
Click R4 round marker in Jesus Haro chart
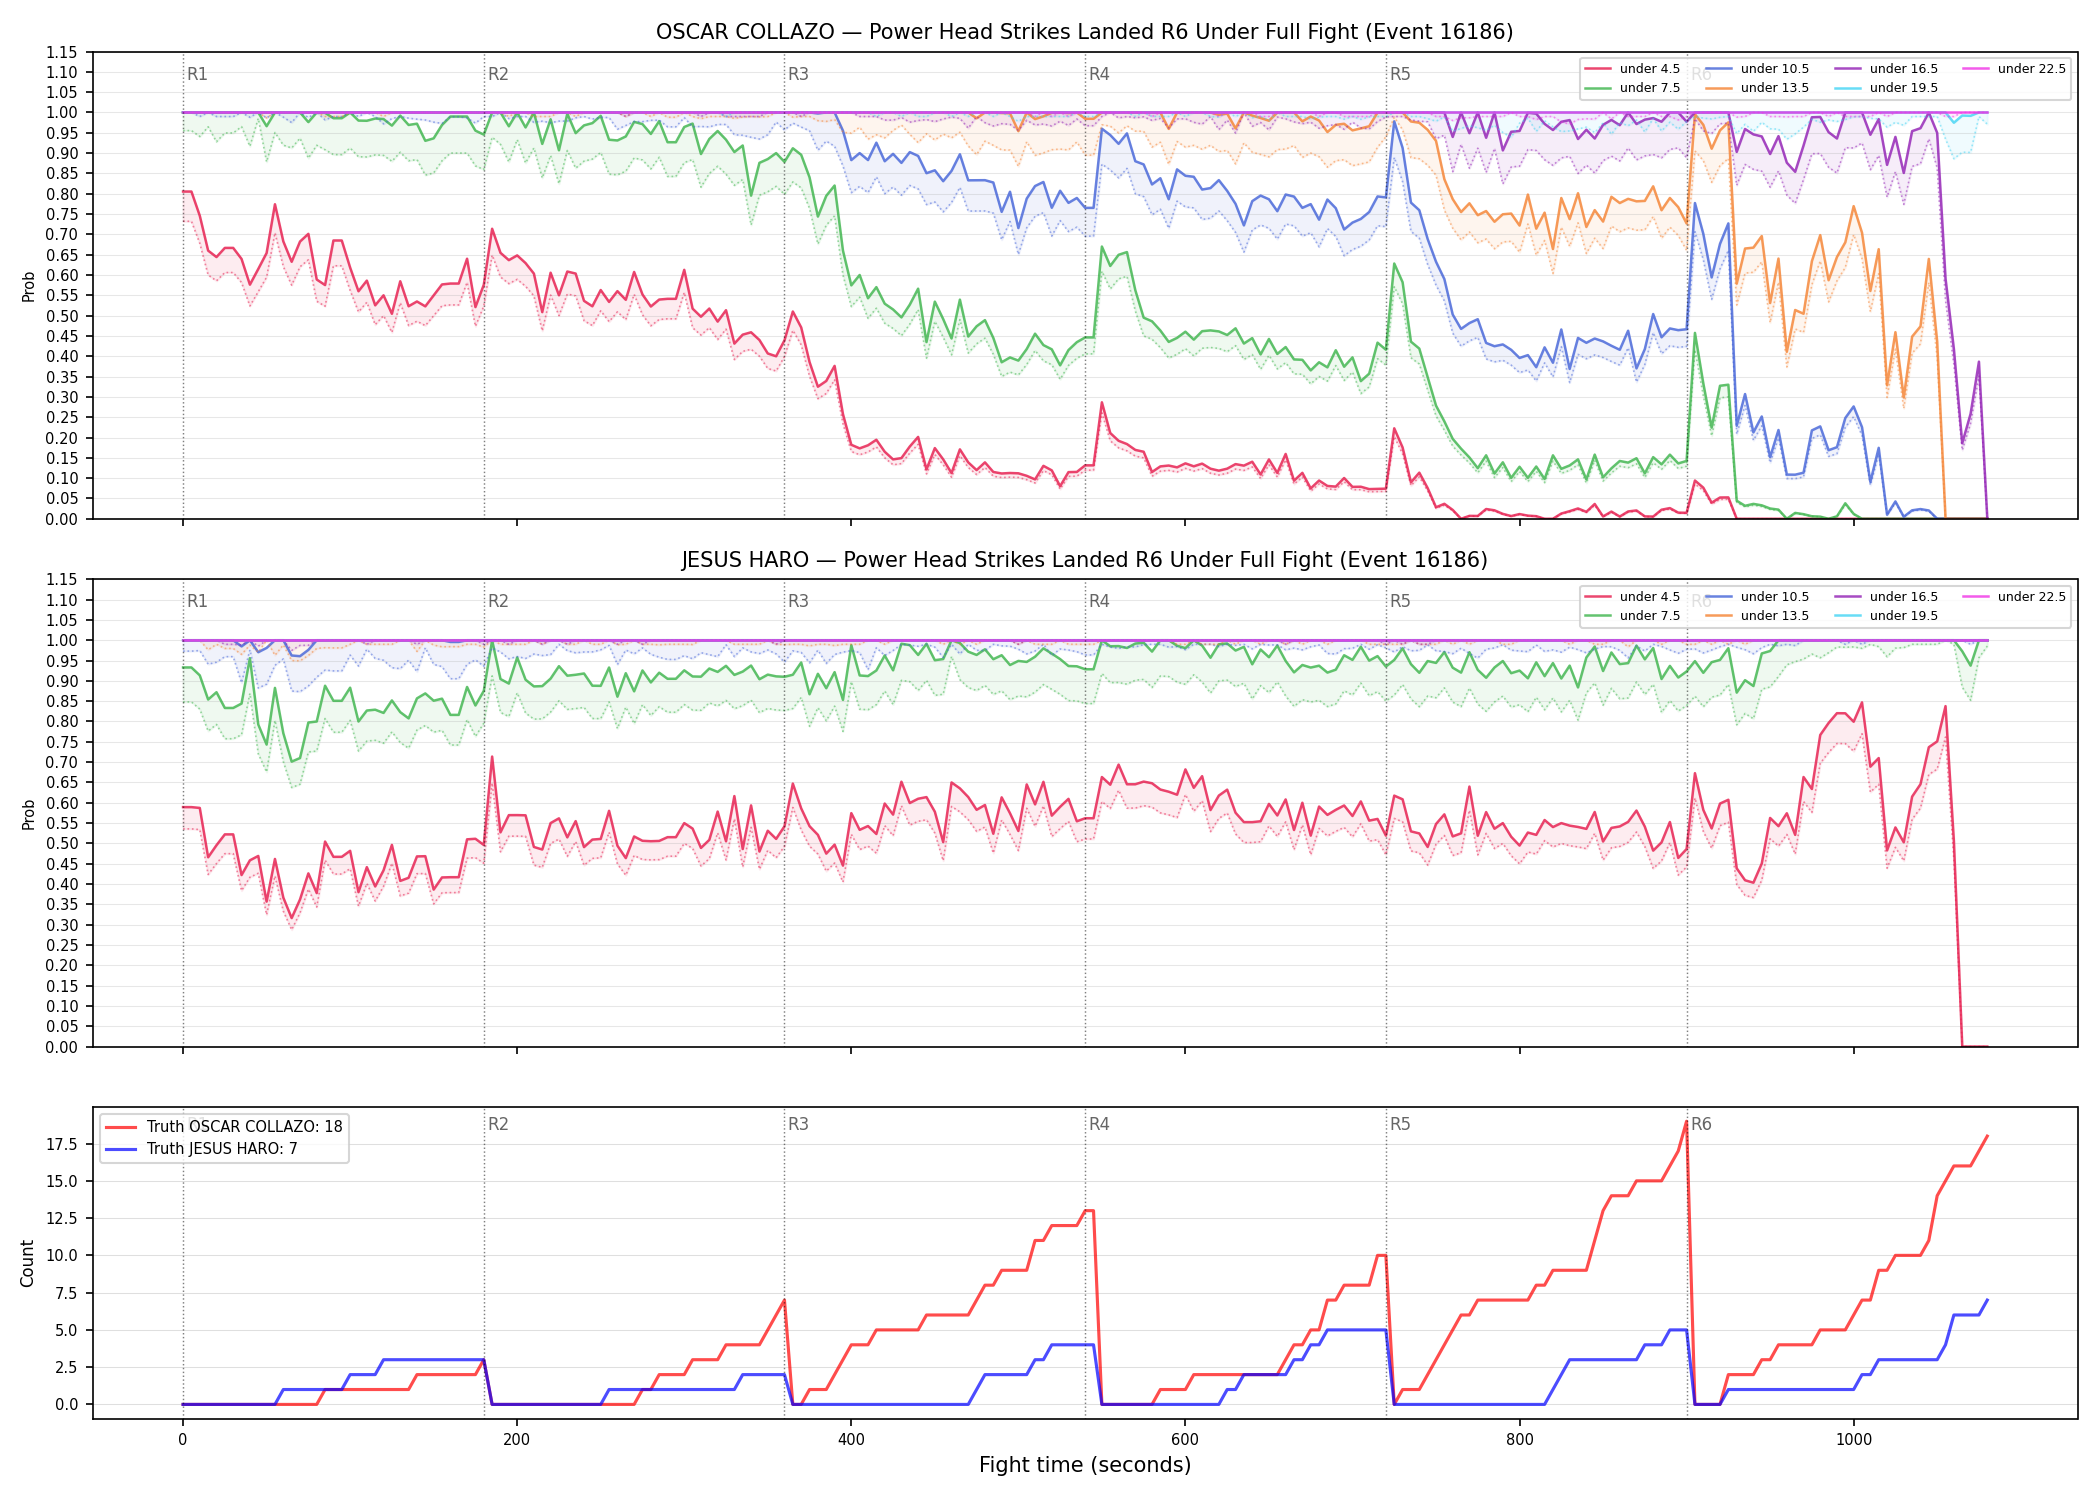click(1099, 601)
